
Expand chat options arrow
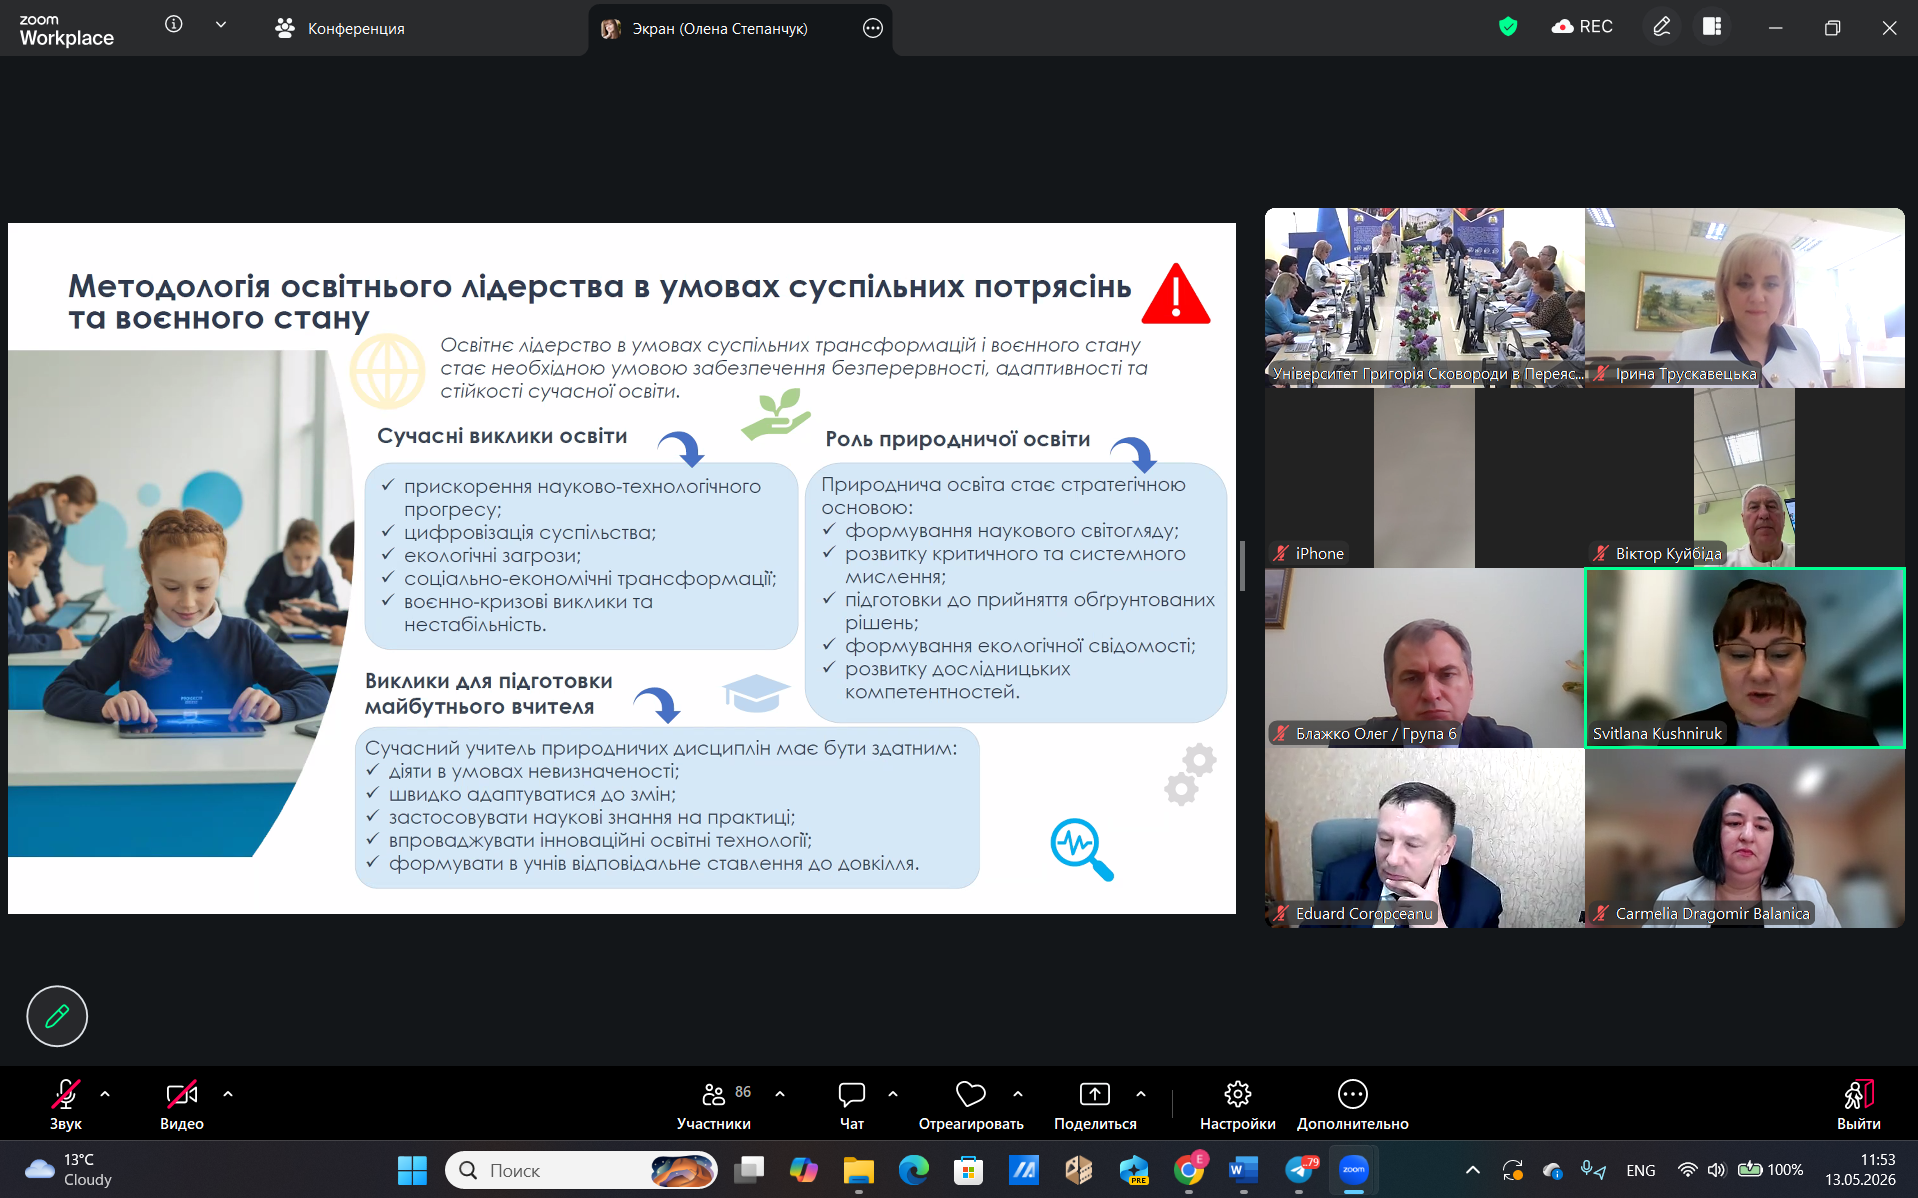pos(893,1094)
